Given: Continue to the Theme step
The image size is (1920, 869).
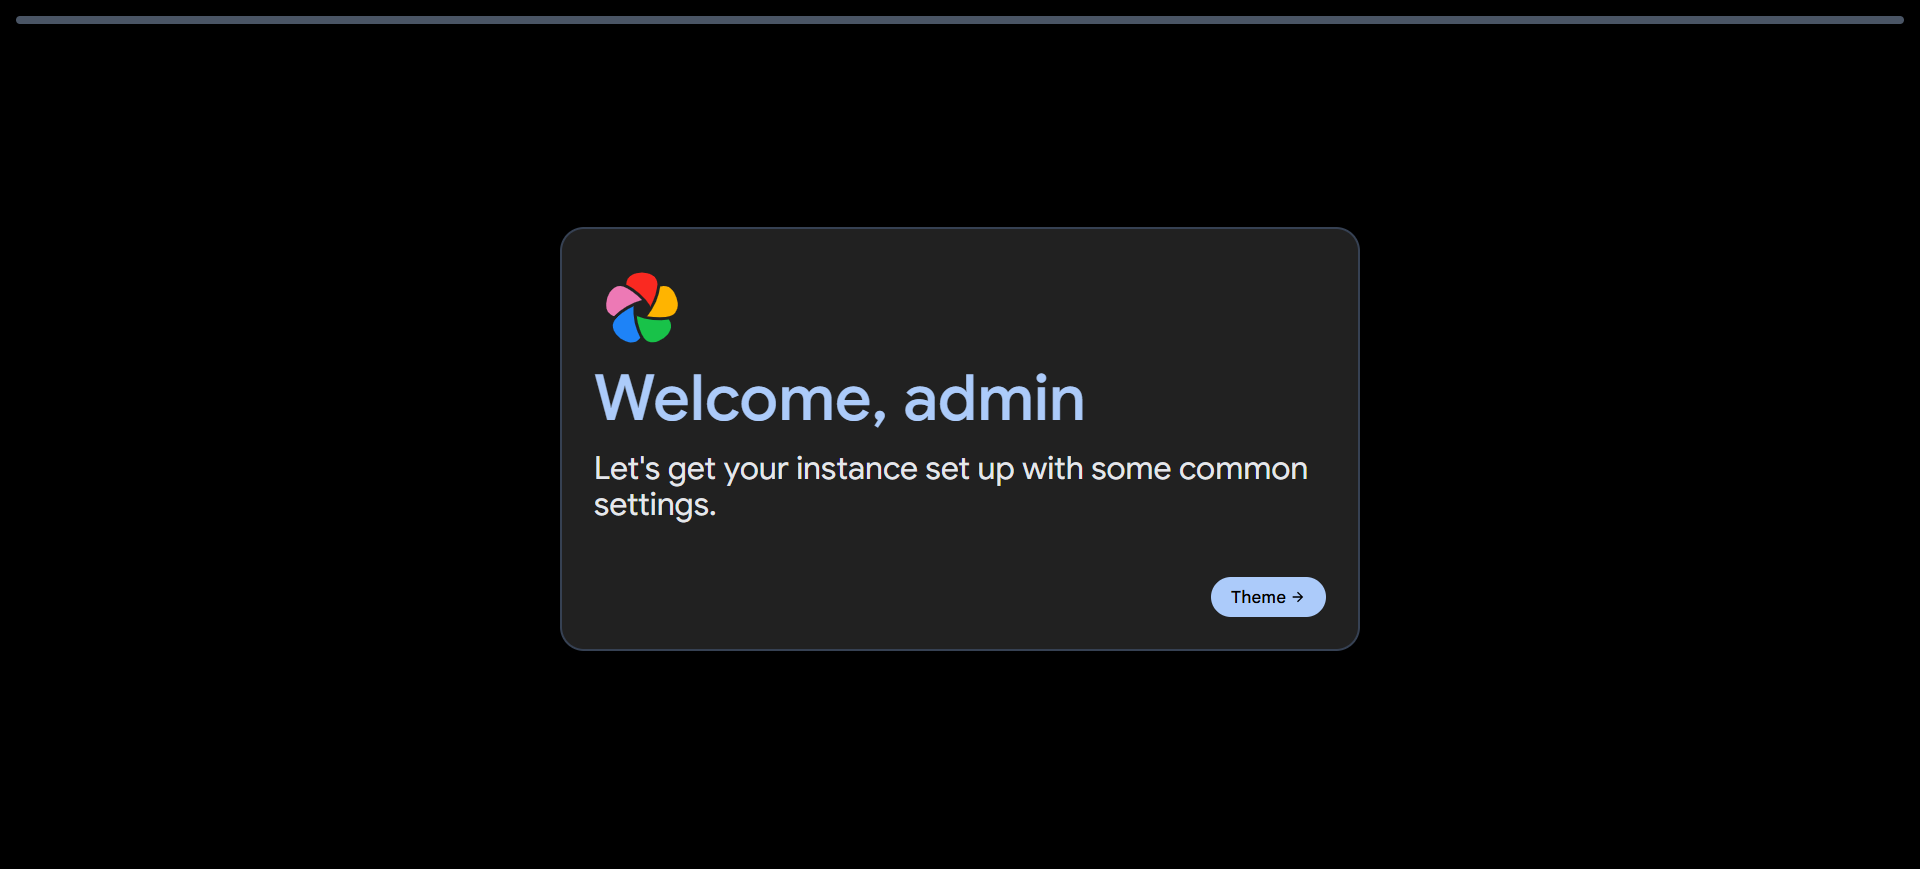Looking at the screenshot, I should [1268, 597].
